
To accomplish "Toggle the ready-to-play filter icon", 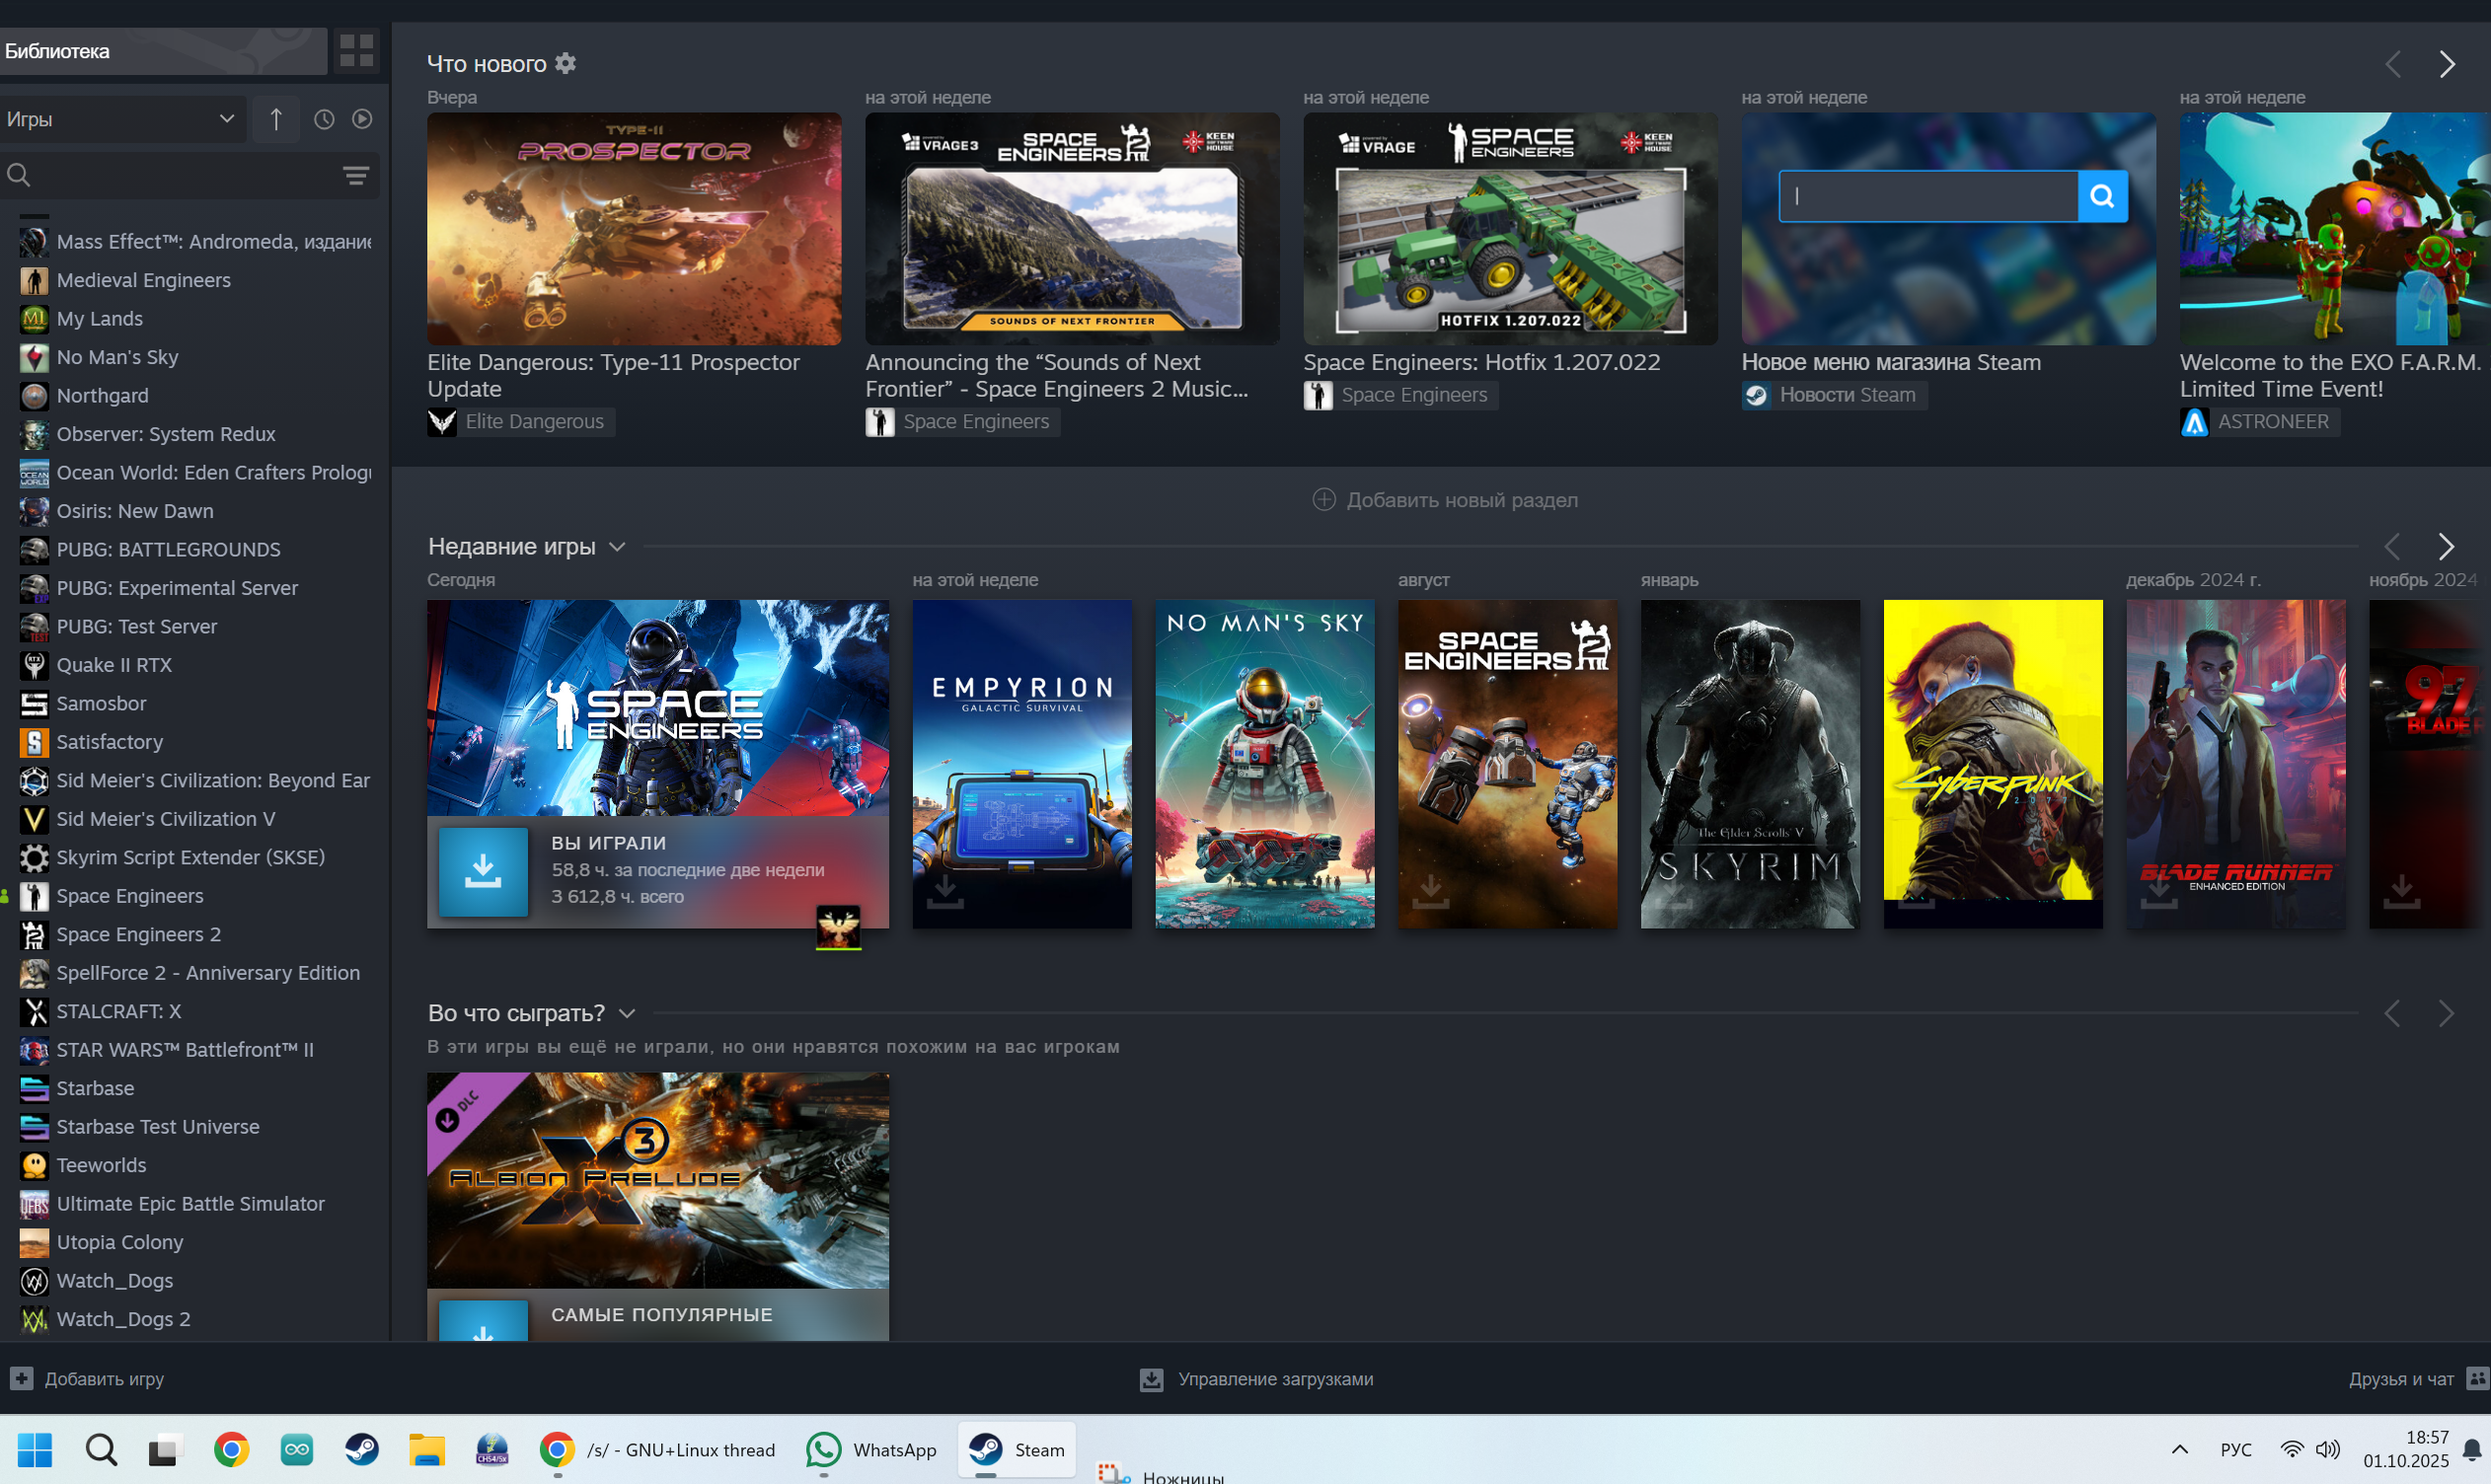I will [362, 120].
